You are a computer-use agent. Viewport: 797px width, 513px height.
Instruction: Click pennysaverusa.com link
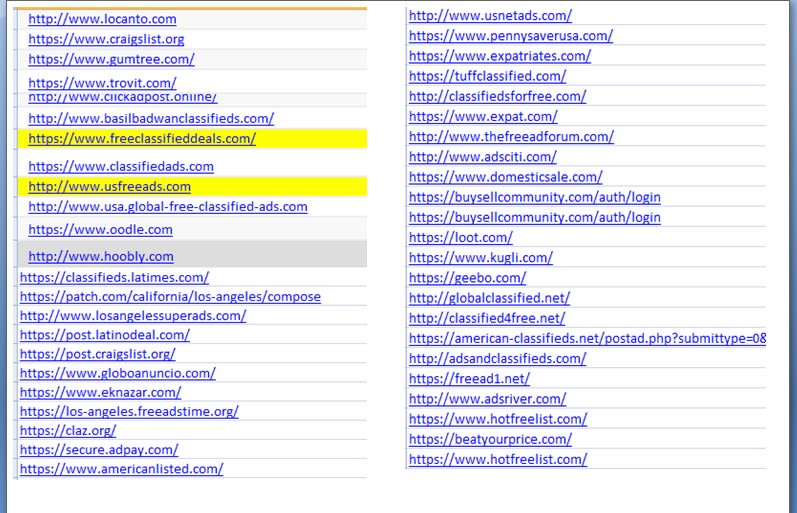point(511,36)
